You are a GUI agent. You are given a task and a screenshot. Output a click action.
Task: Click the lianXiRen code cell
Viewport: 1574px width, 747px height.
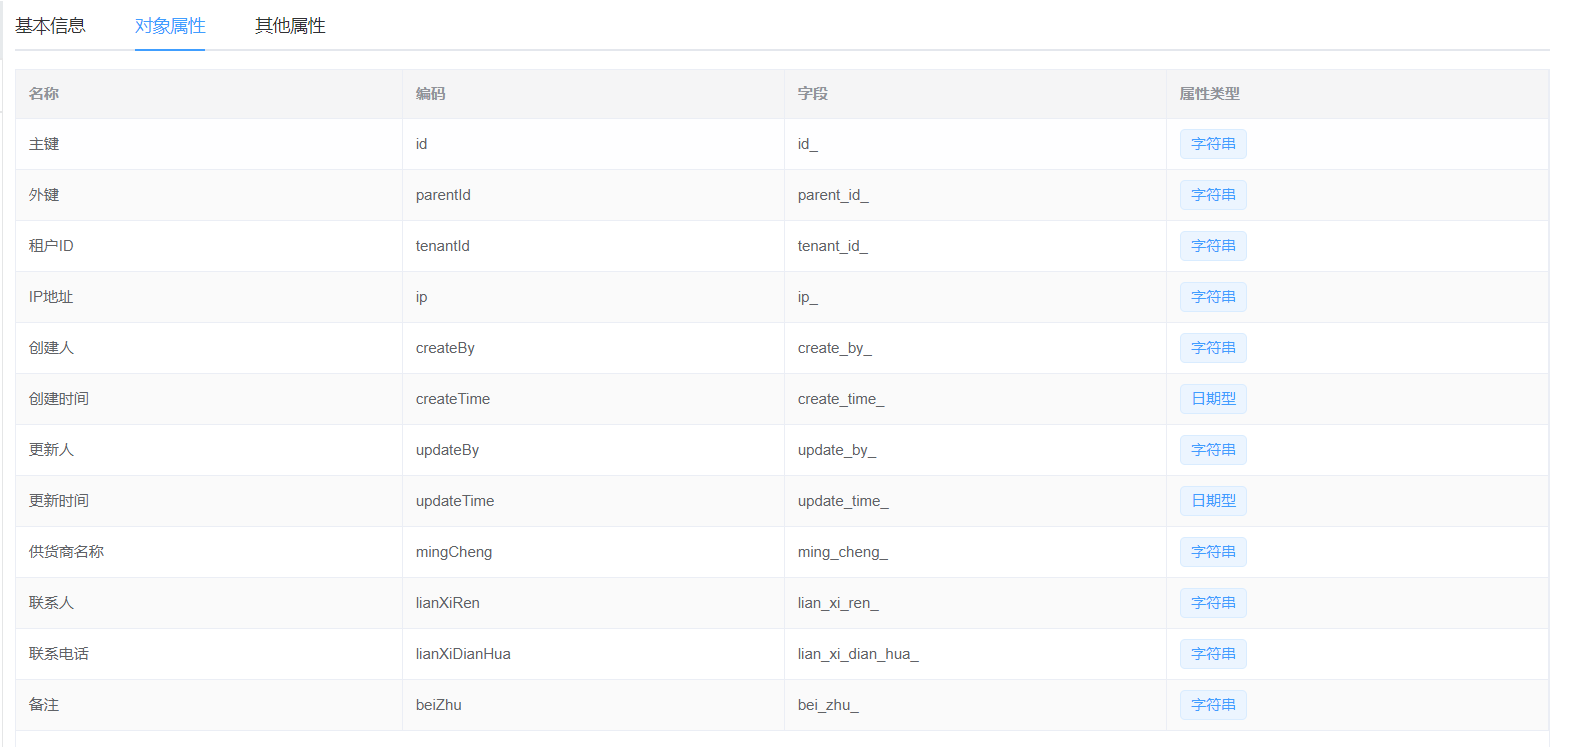(448, 603)
